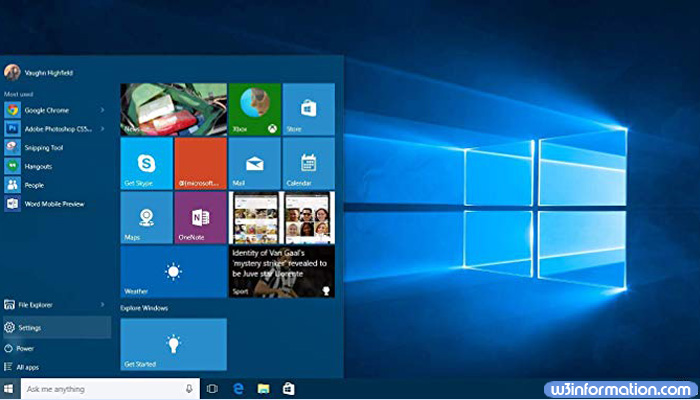Screen dimensions: 700x400
Task: Open the Store tile
Action: 308,109
